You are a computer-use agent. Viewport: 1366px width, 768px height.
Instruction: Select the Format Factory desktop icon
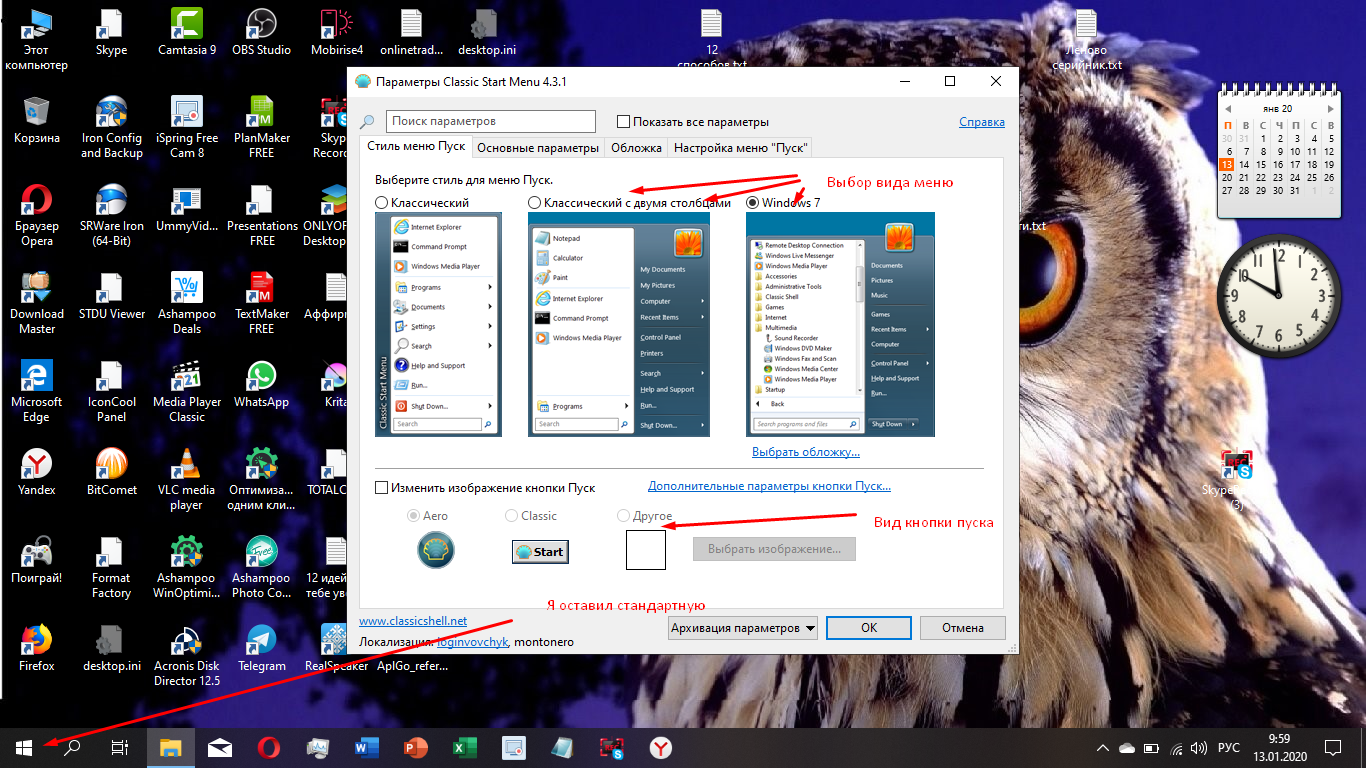coord(111,568)
